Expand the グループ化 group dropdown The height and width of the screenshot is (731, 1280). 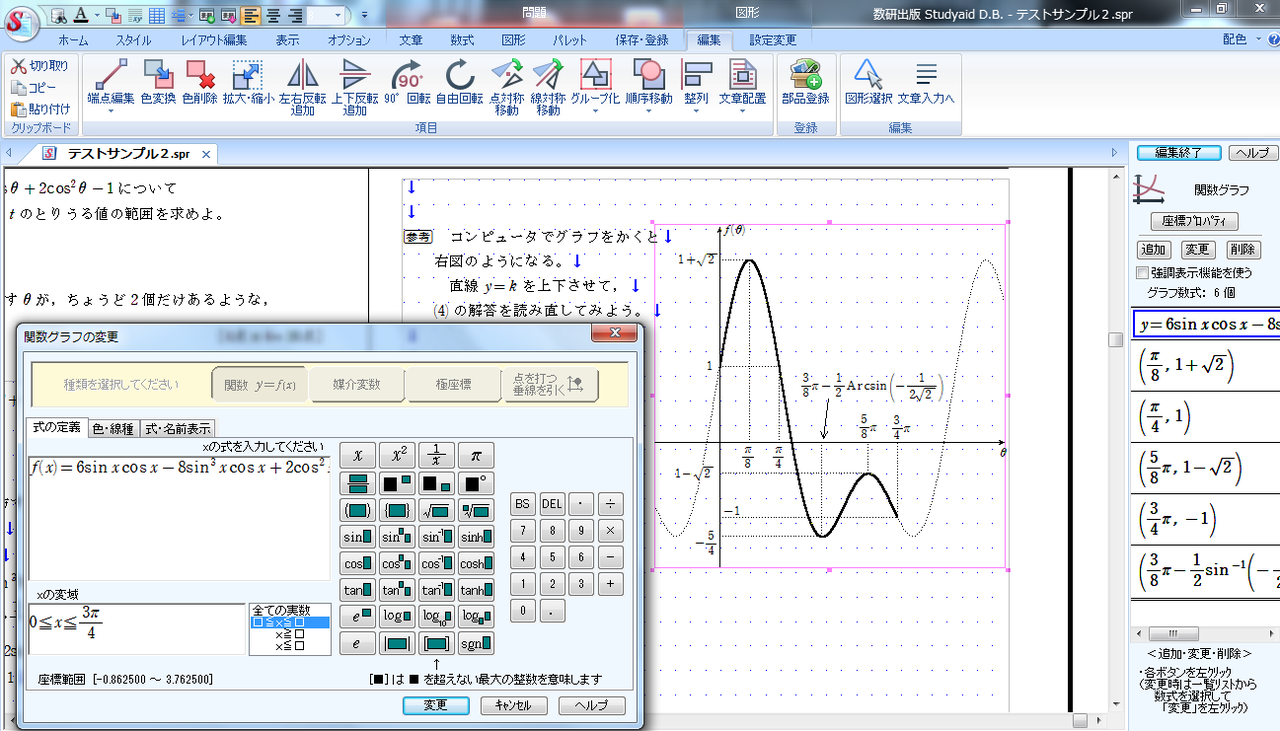tap(596, 111)
